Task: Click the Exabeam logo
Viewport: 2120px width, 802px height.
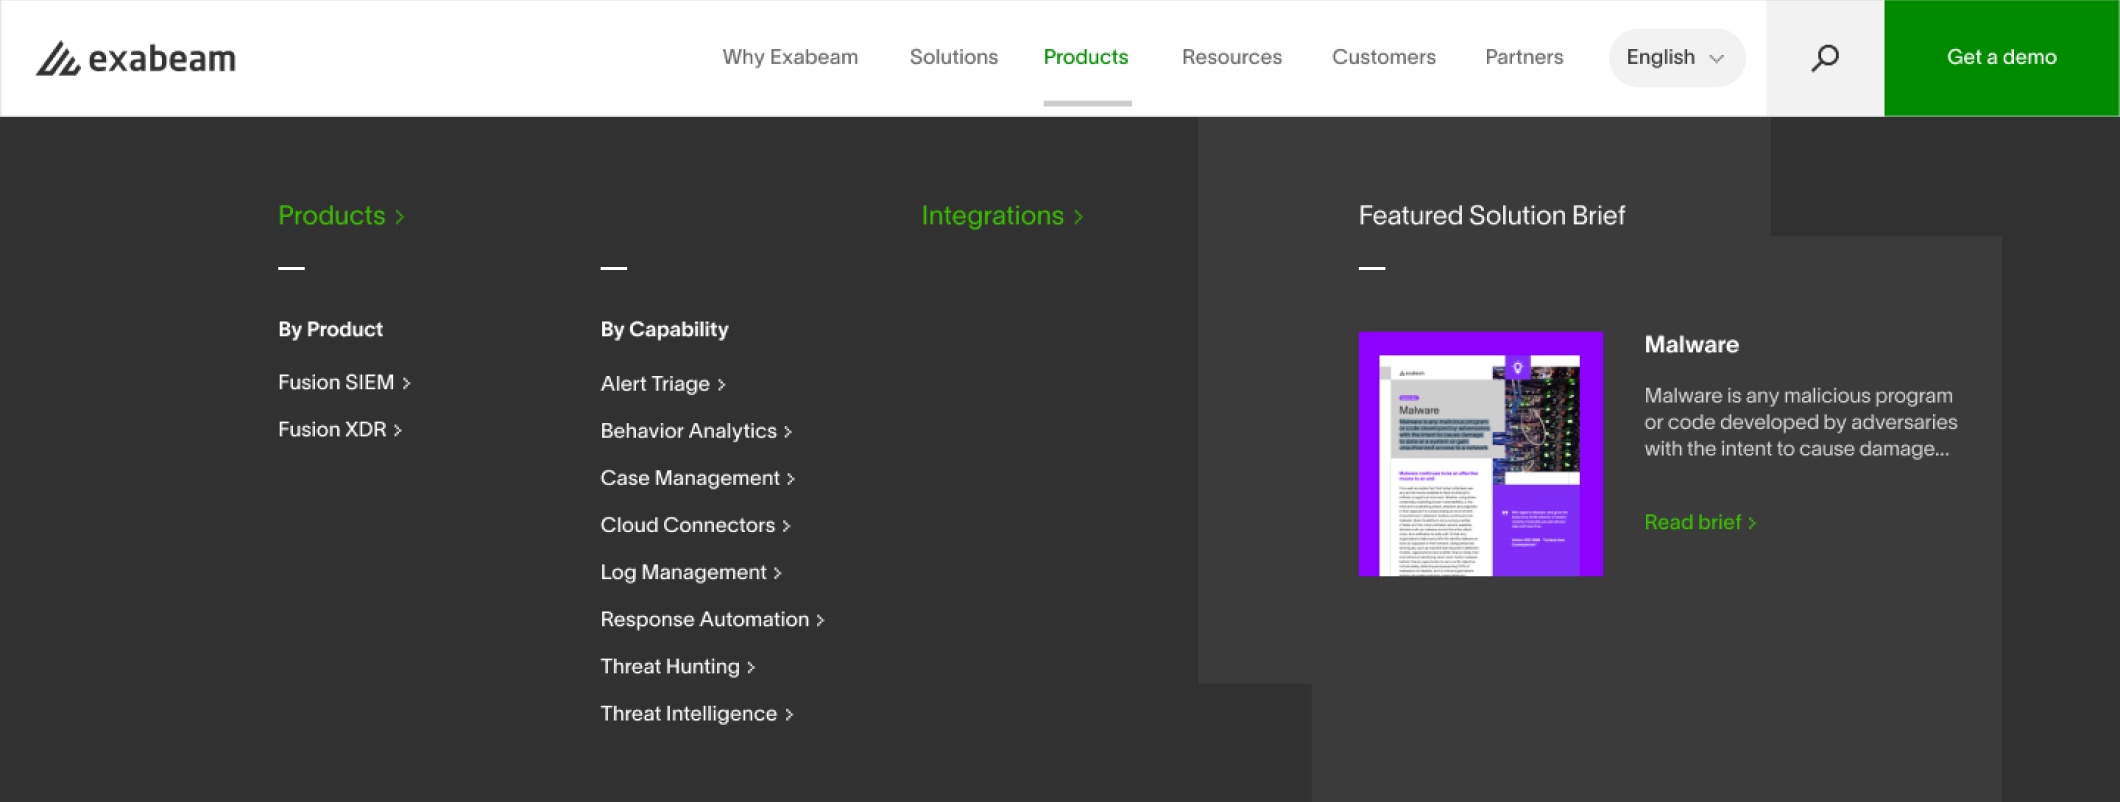Action: 136,58
